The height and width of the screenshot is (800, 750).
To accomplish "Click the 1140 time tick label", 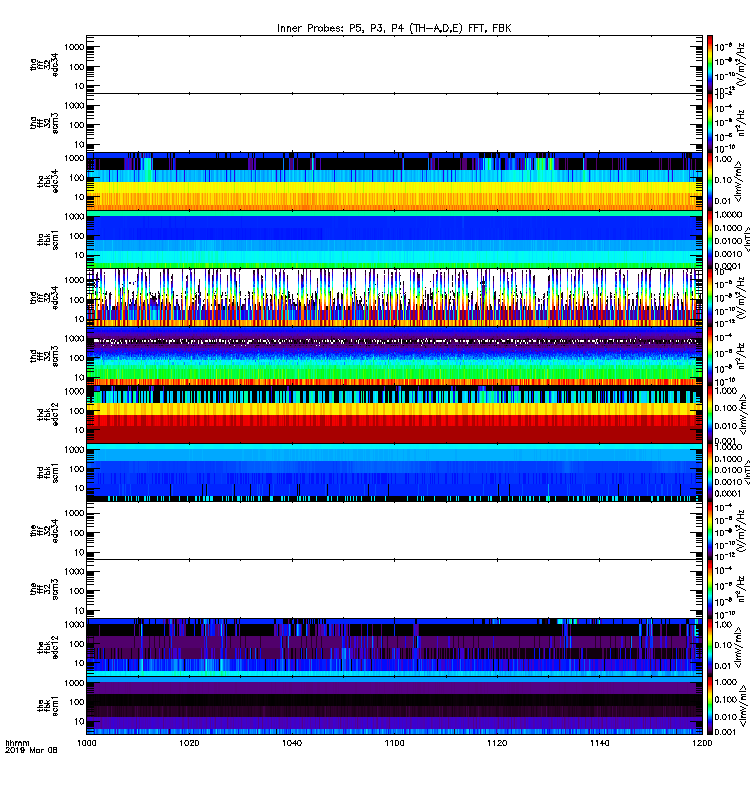I will (599, 743).
